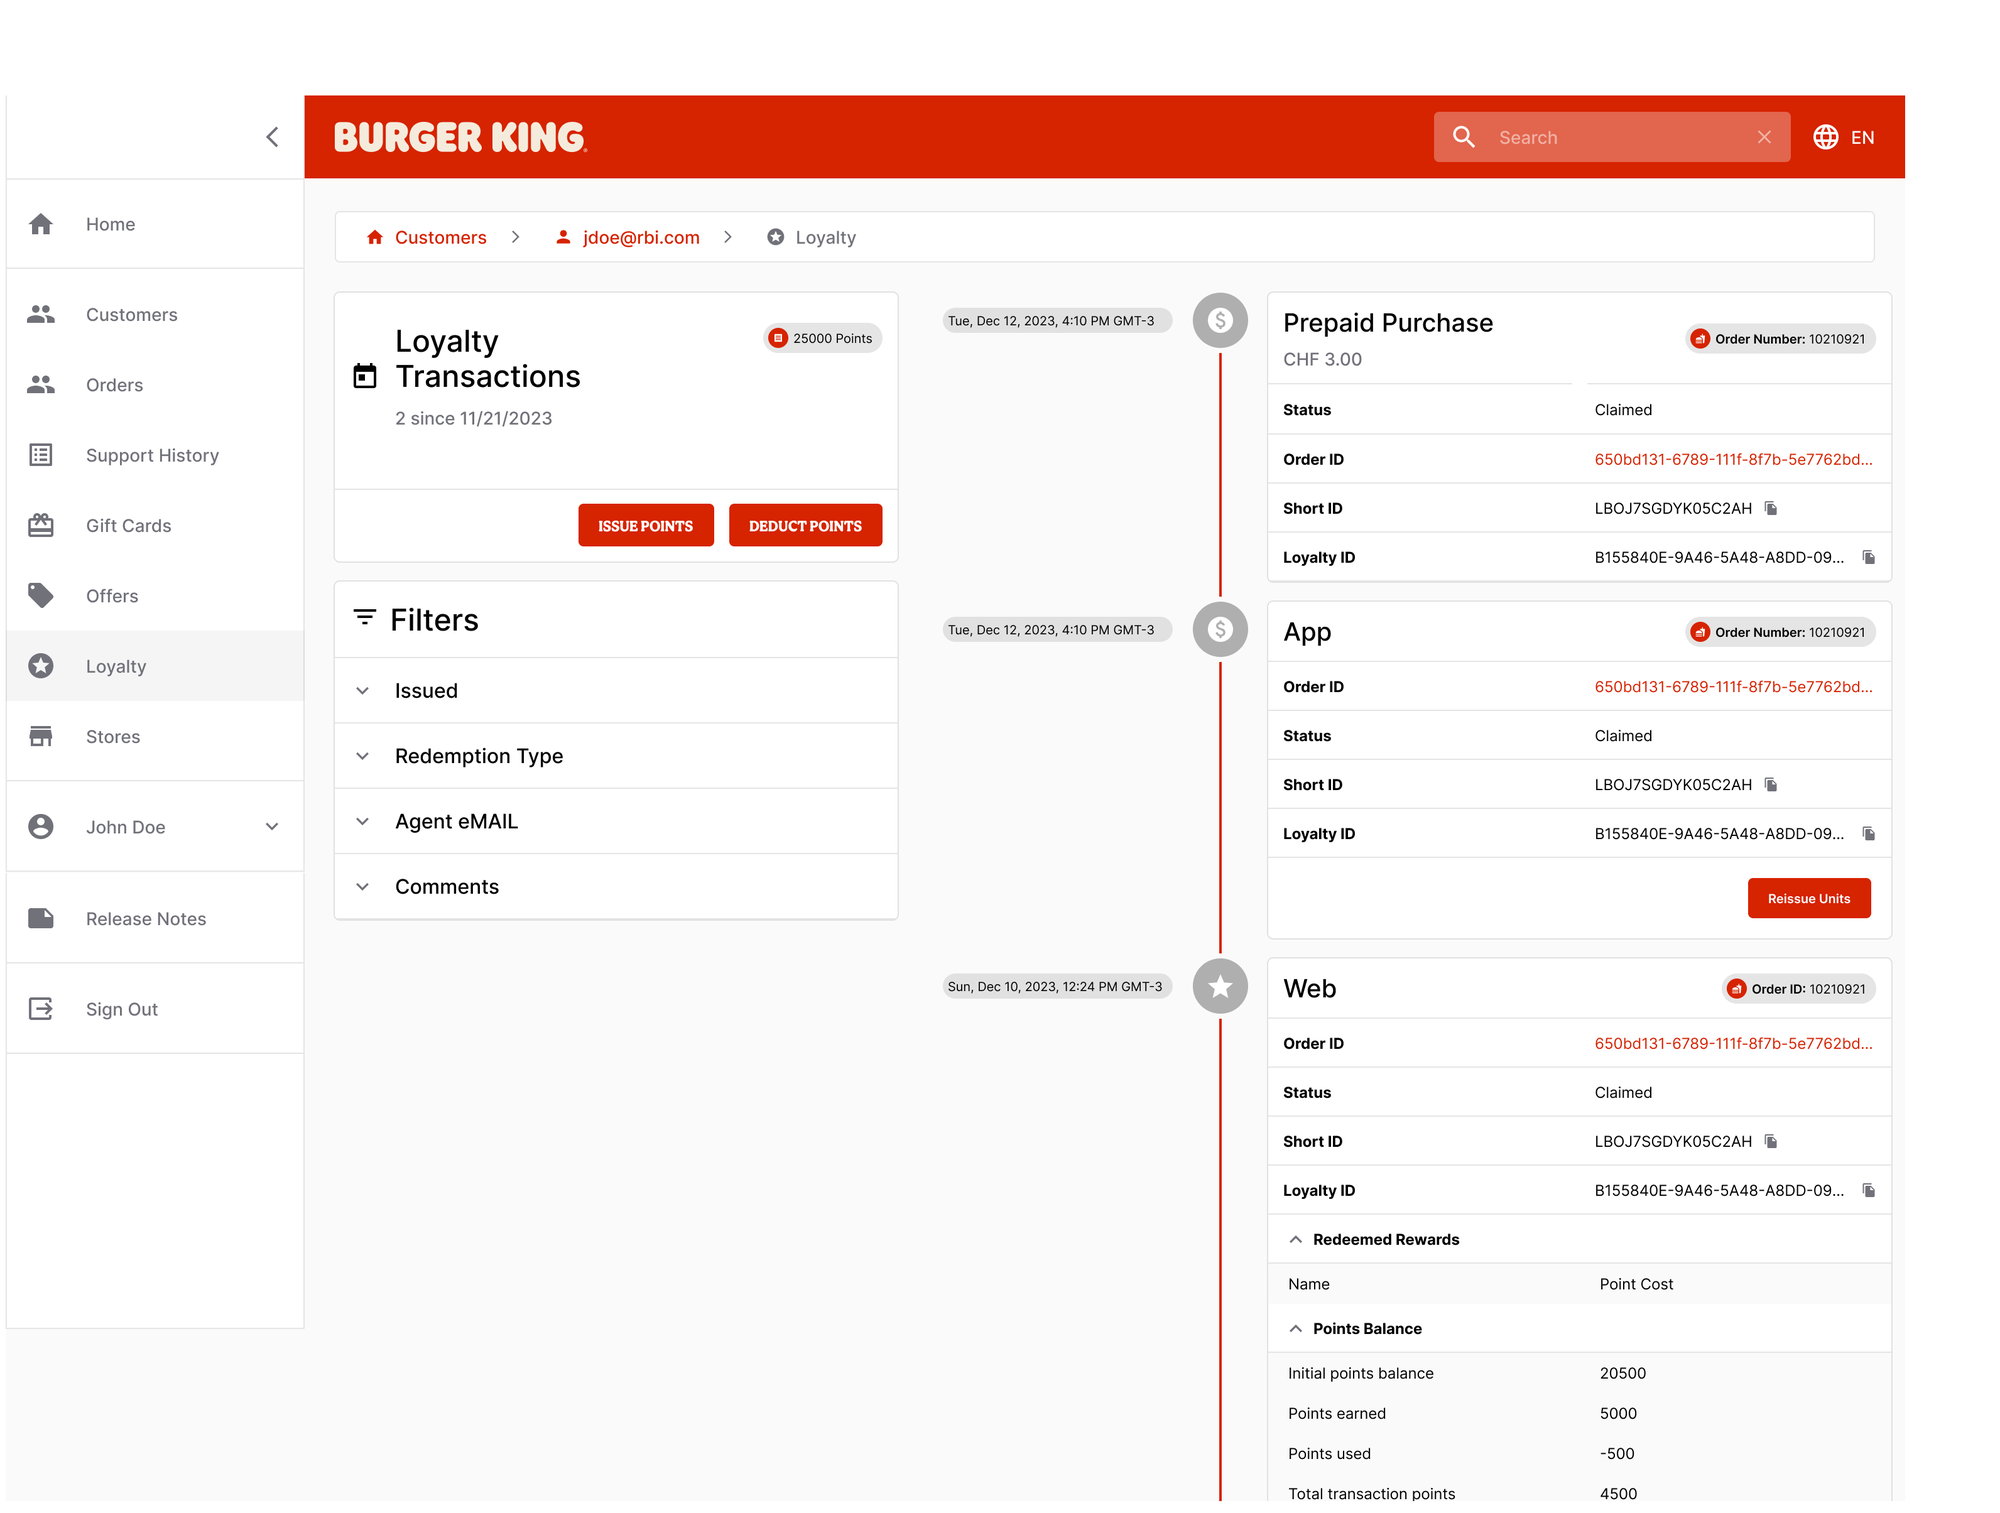2000x1513 pixels.
Task: Click the Prepaid Purchase dollar timeline marker
Action: [x=1220, y=320]
